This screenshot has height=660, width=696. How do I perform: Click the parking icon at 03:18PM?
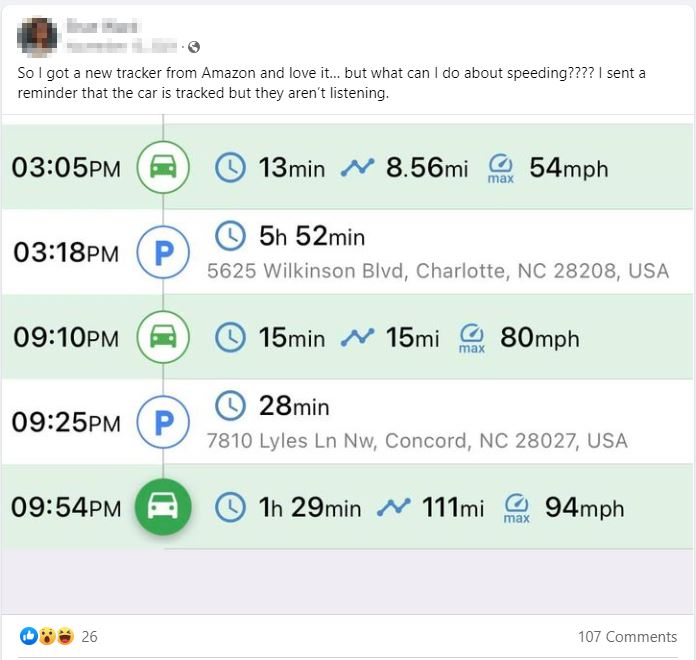[x=162, y=253]
